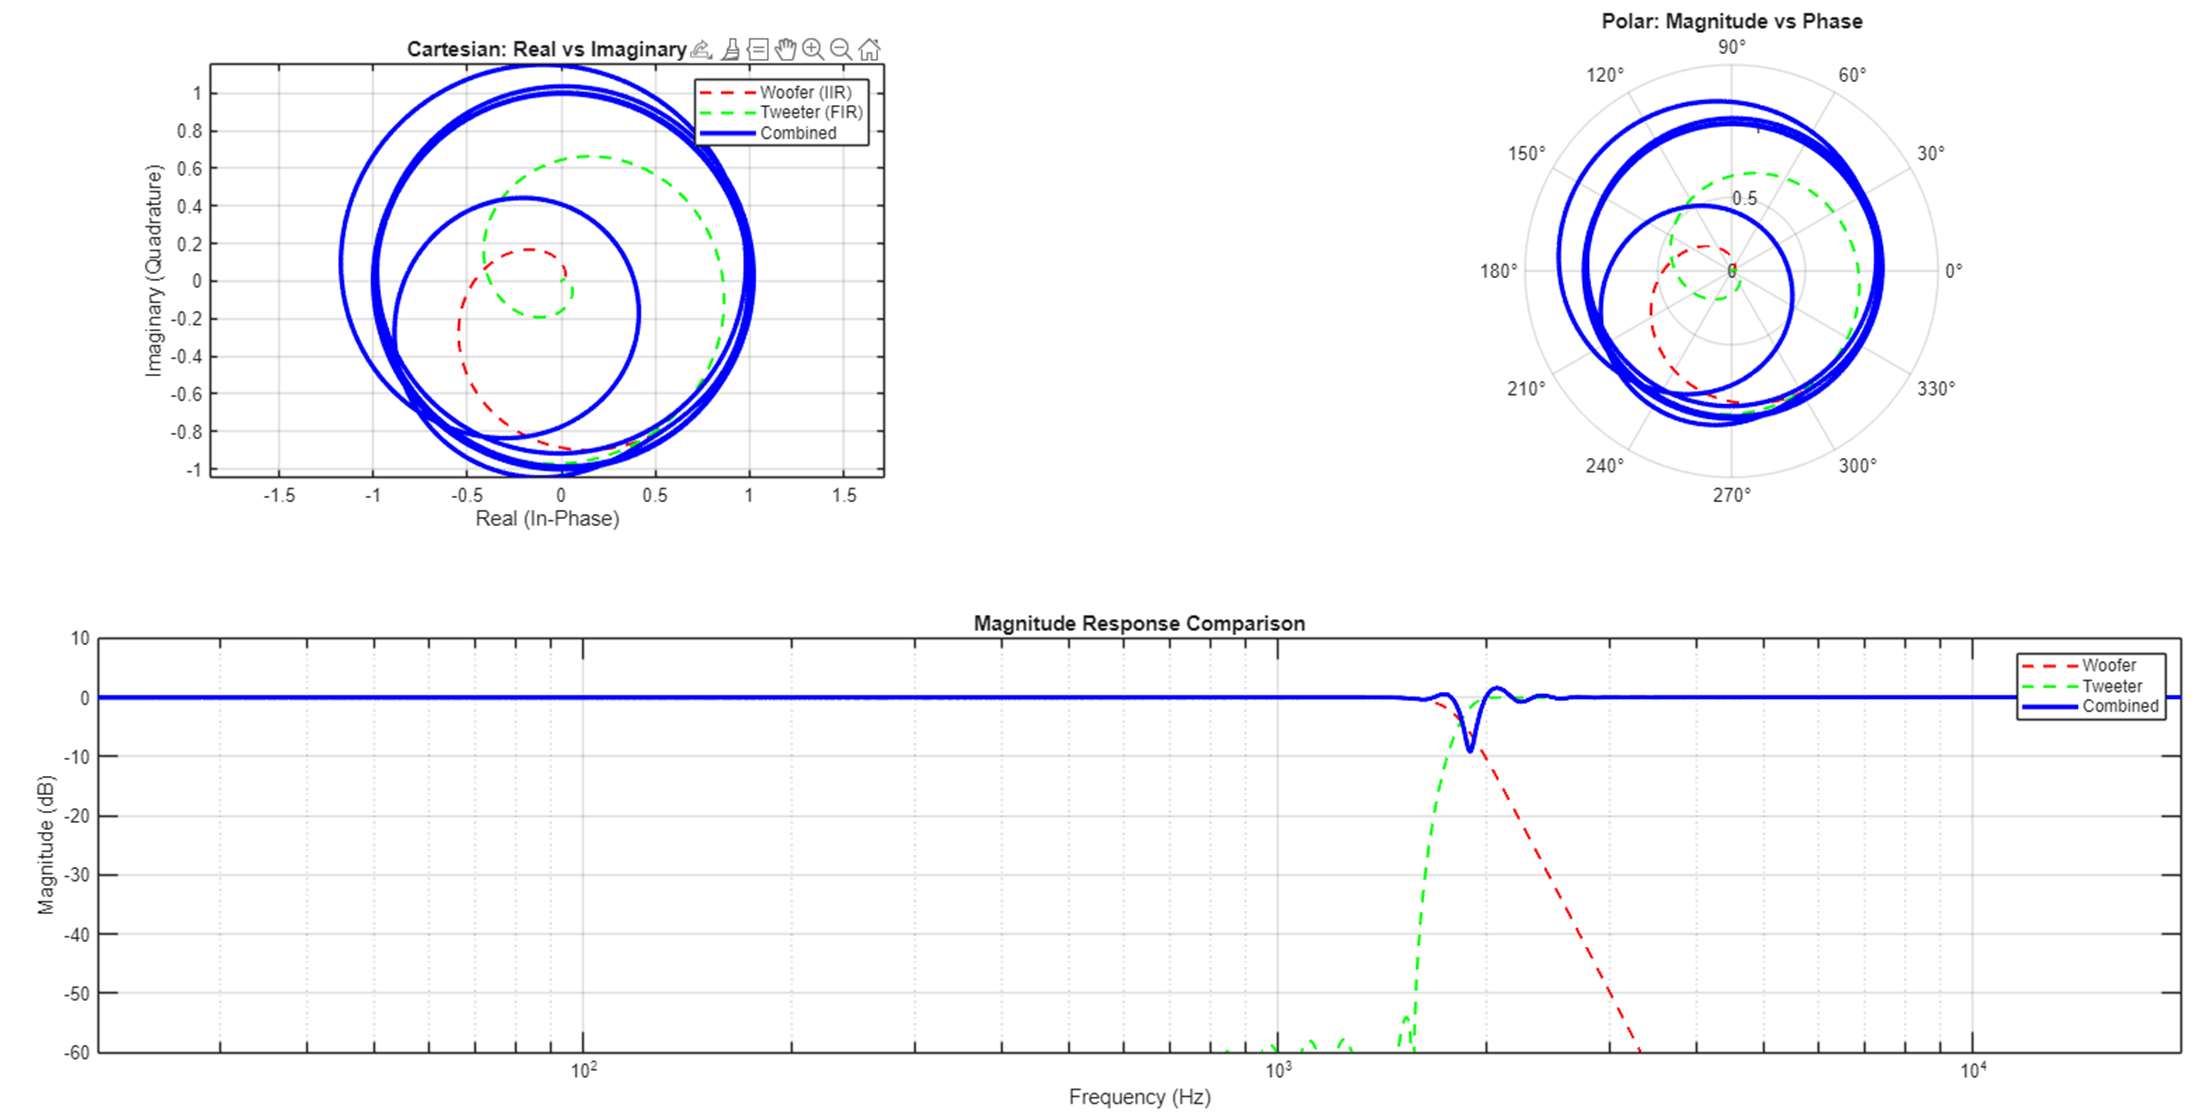Select the Pan hand tool
Image resolution: width=2211 pixels, height=1115 pixels.
786,49
